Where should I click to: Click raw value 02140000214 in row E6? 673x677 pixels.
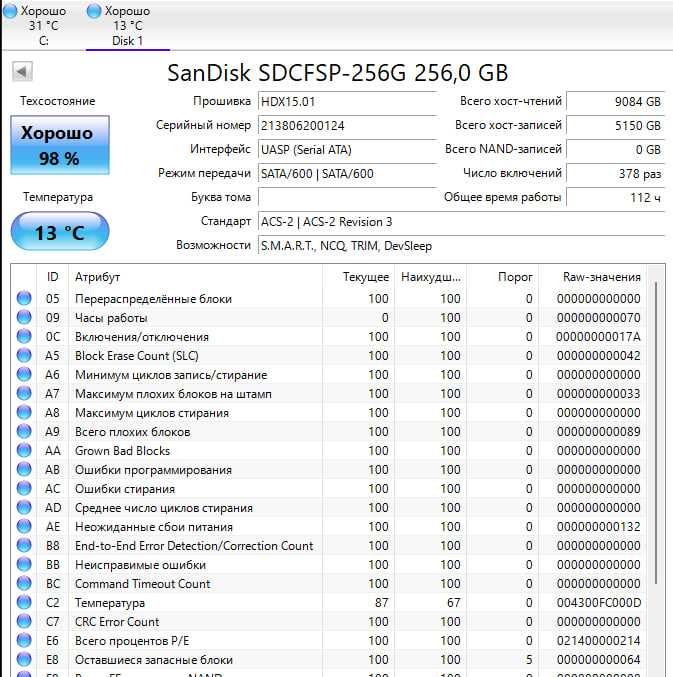[598, 641]
